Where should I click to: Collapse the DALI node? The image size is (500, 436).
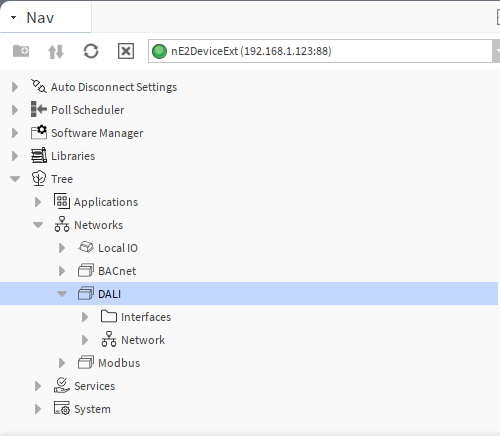pyautogui.click(x=62, y=294)
